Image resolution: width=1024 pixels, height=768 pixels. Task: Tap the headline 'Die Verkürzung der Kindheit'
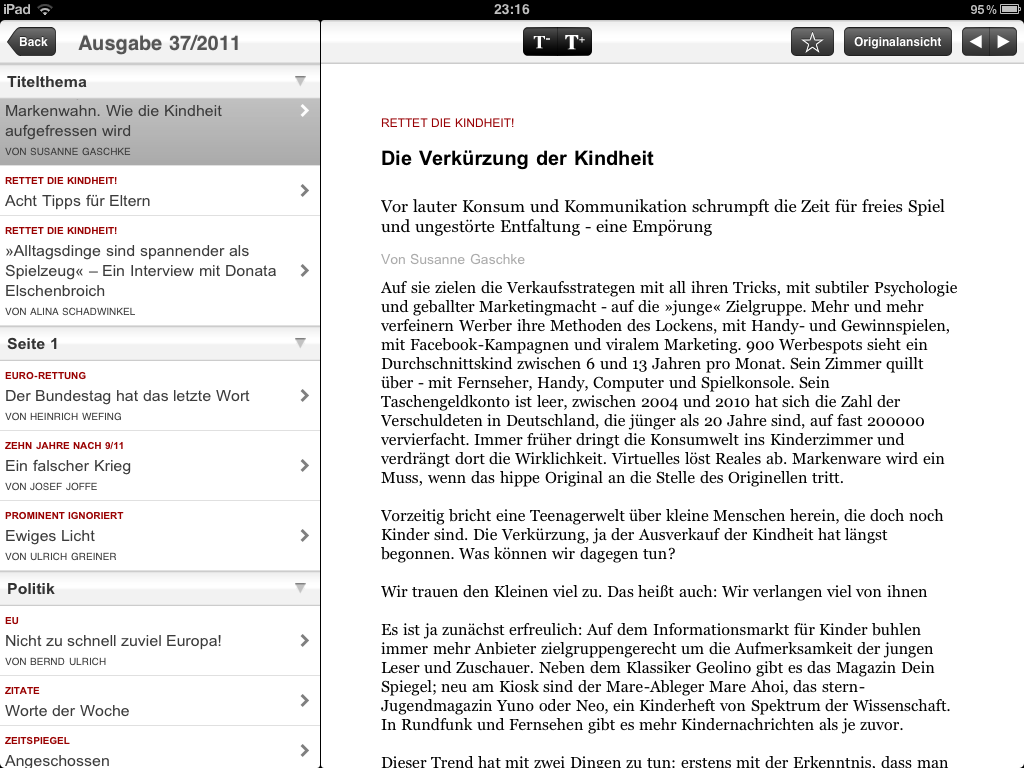click(x=517, y=159)
